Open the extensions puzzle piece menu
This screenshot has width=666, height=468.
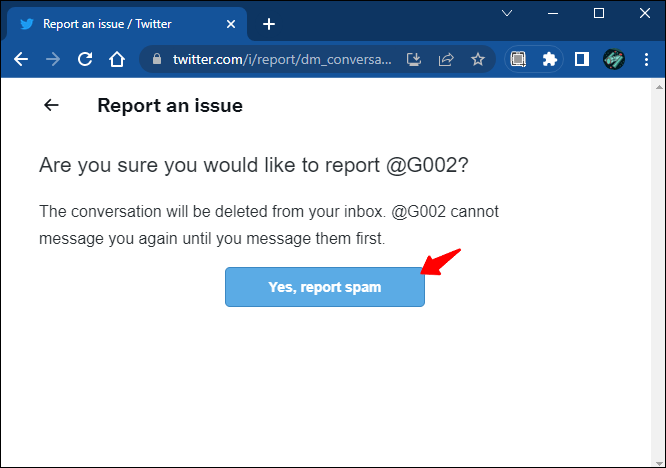point(549,59)
